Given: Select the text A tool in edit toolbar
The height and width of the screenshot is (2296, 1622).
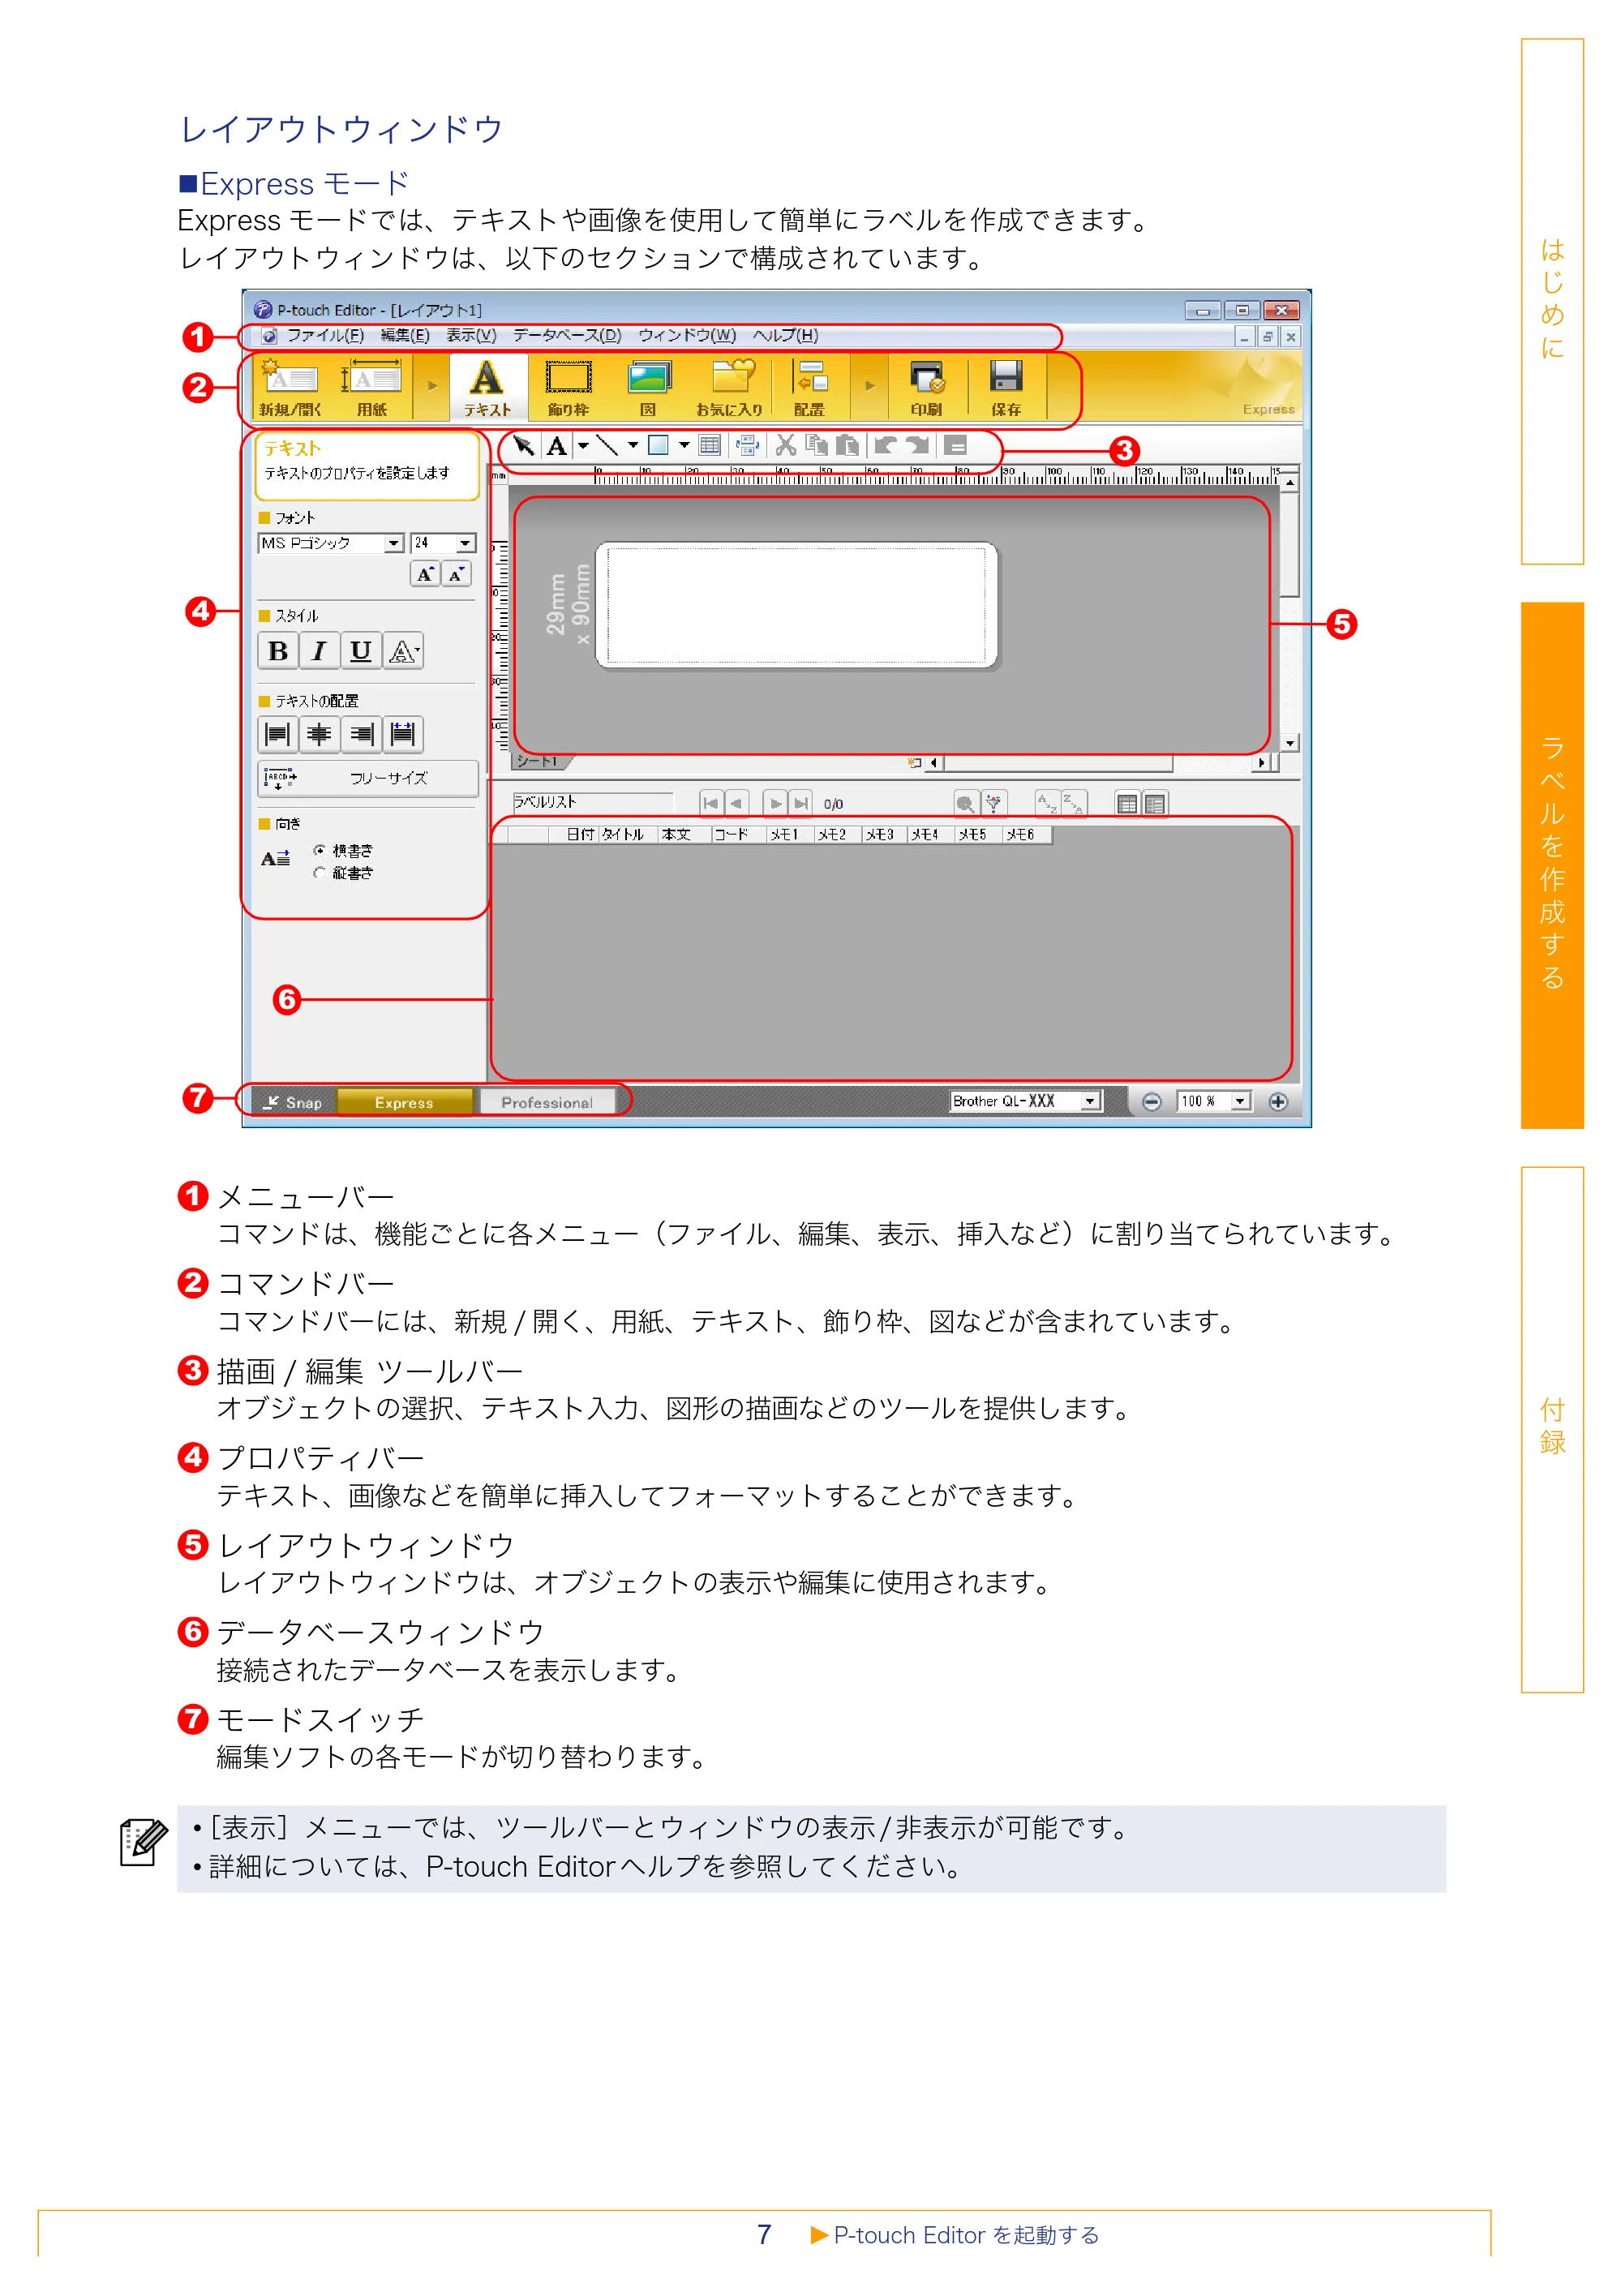Looking at the screenshot, I should [x=557, y=446].
